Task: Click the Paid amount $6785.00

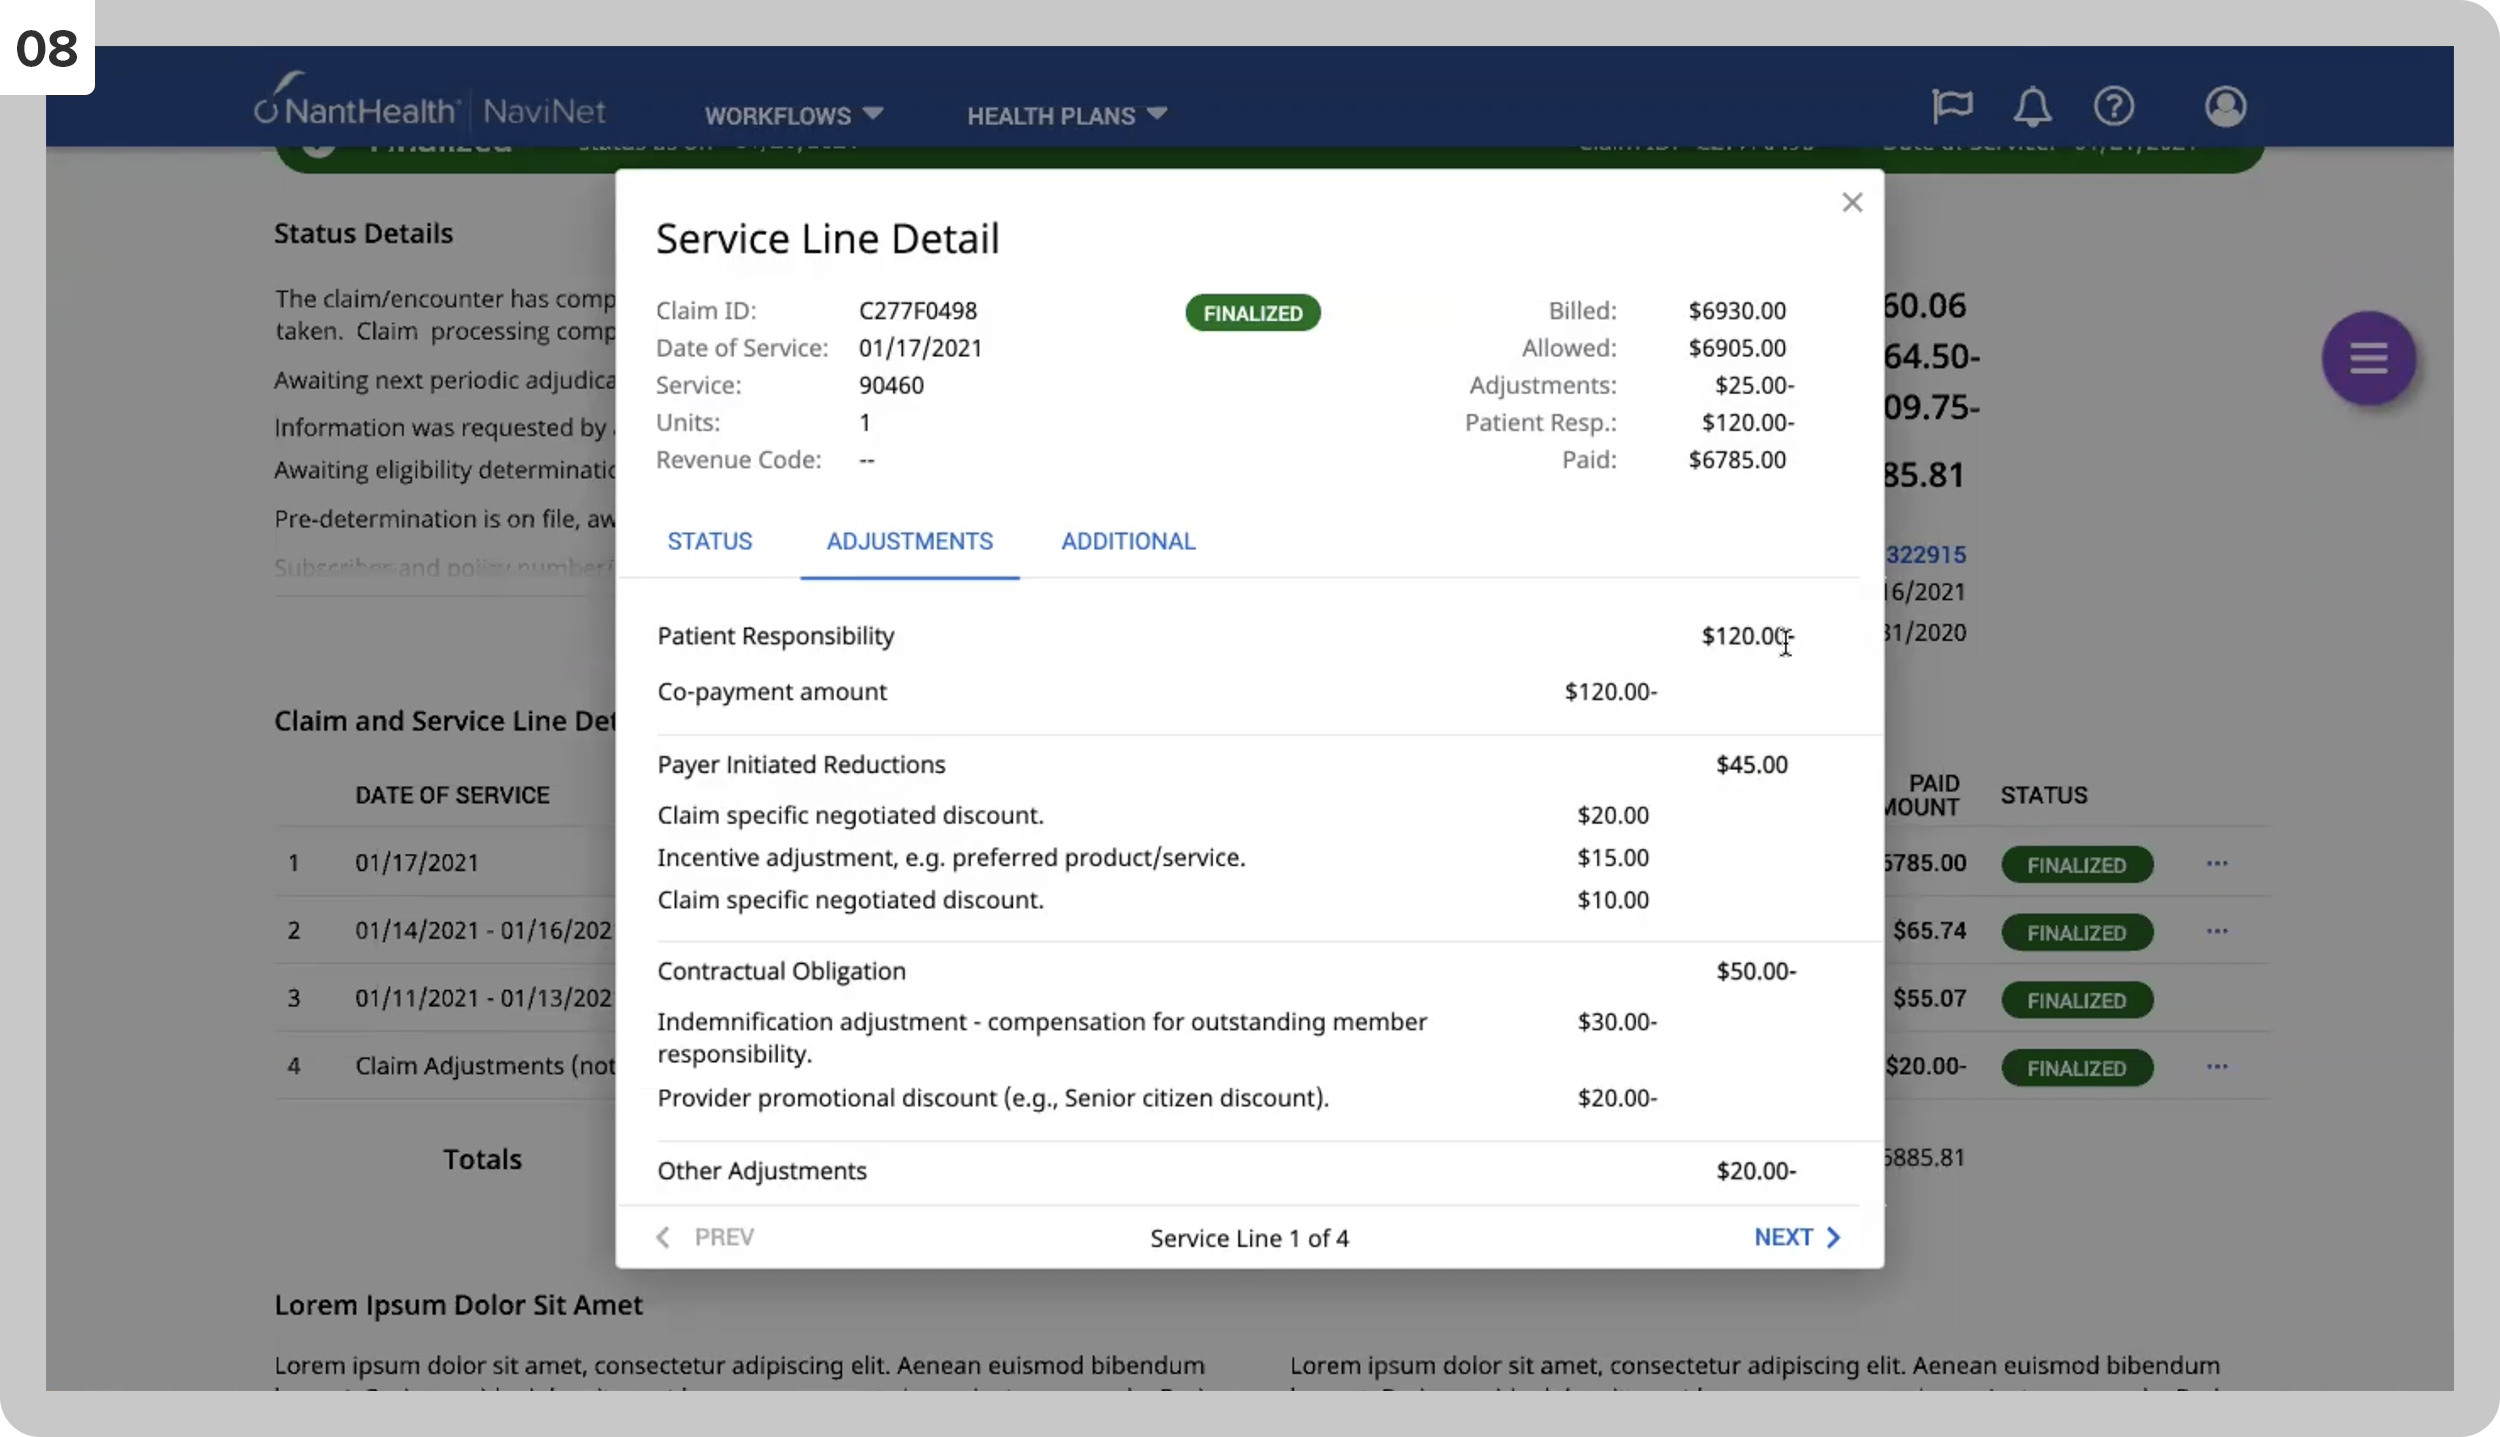Action: pos(1736,460)
